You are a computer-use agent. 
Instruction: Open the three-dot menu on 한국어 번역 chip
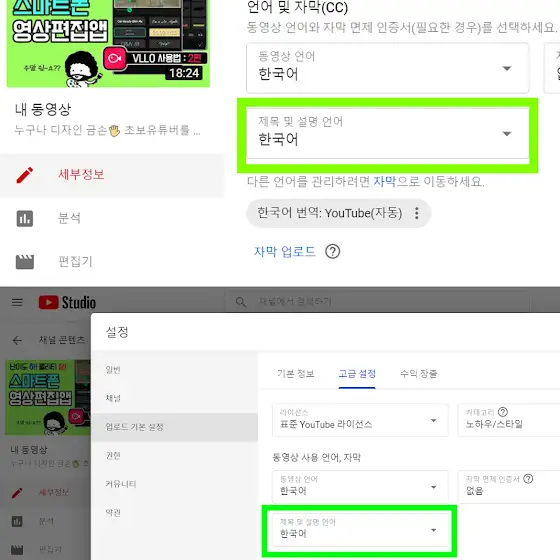(416, 213)
